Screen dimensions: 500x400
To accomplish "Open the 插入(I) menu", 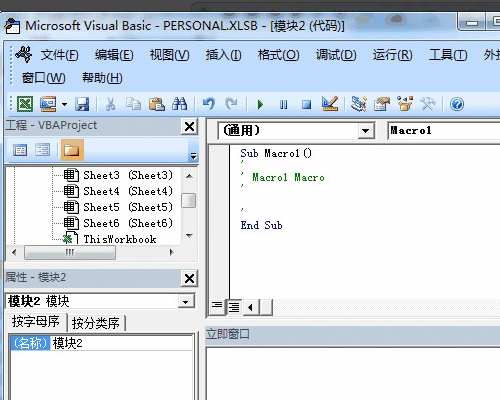I will [x=223, y=55].
